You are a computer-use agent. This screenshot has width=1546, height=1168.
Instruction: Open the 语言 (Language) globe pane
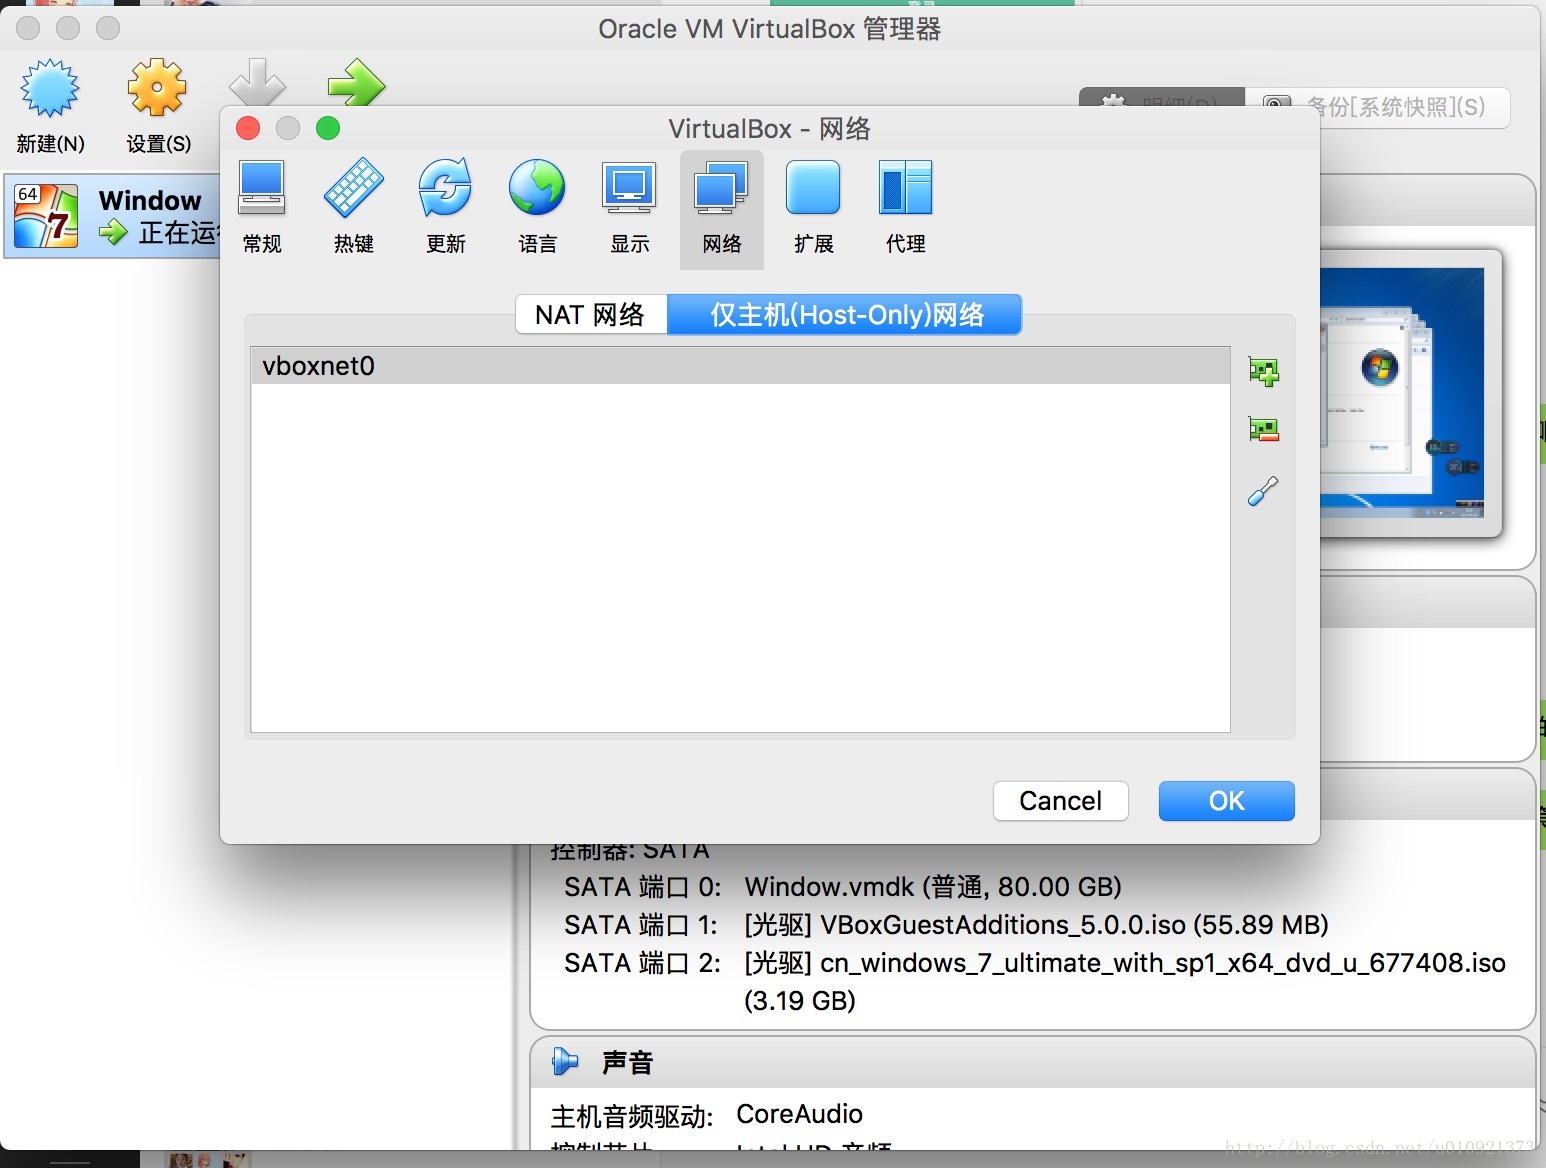(x=537, y=208)
